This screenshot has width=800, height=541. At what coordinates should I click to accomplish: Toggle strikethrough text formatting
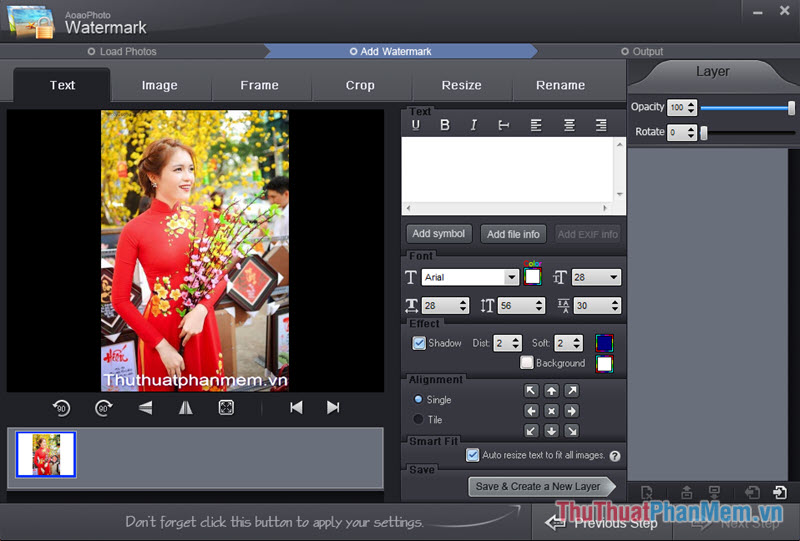(504, 125)
